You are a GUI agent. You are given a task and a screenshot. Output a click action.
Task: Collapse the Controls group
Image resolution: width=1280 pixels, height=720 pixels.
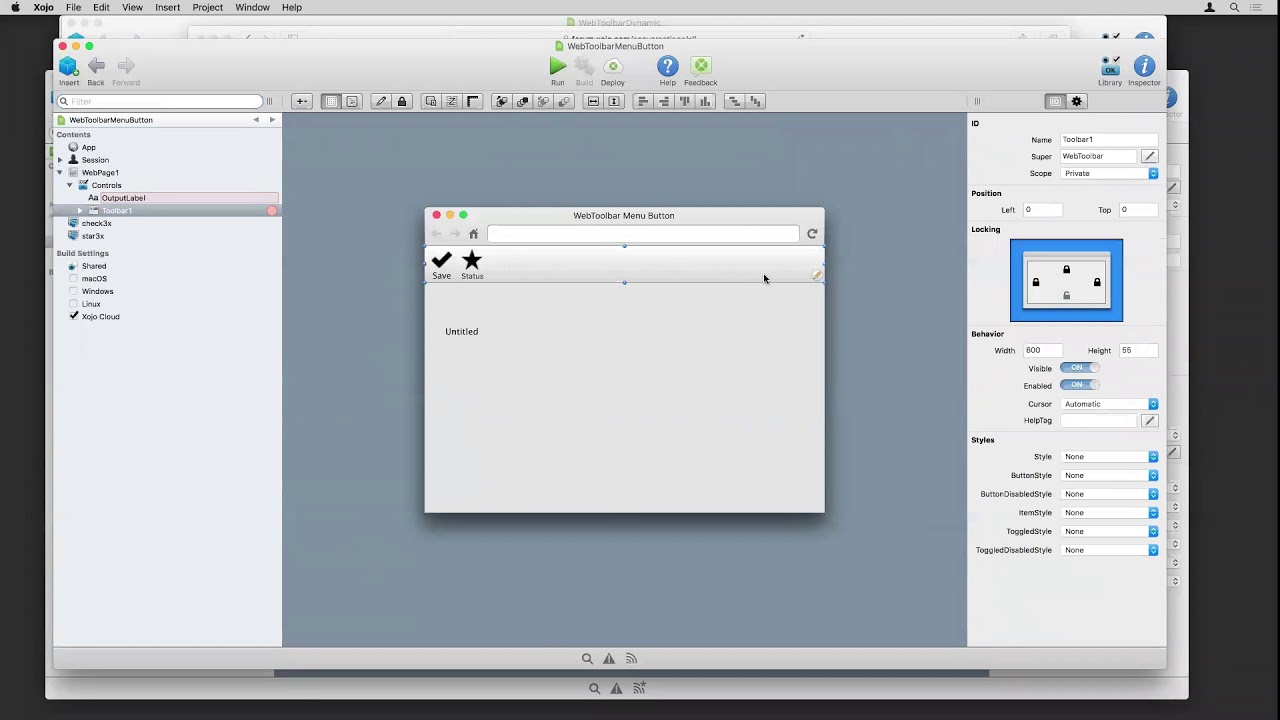[x=70, y=185]
